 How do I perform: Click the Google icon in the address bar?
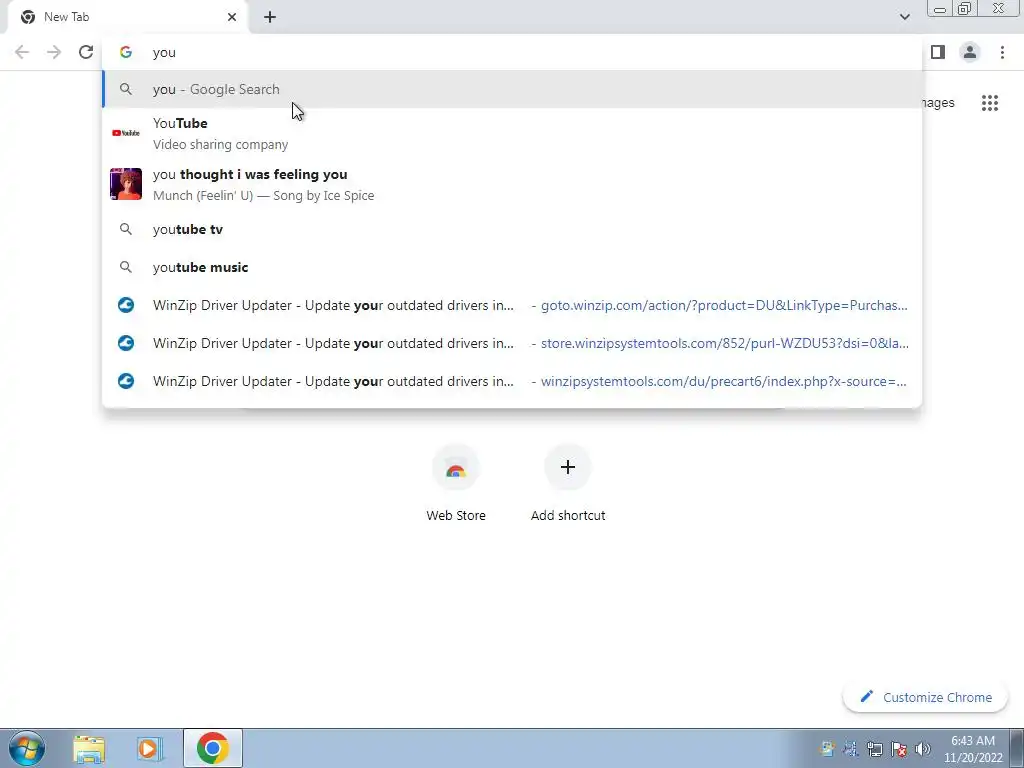click(126, 52)
